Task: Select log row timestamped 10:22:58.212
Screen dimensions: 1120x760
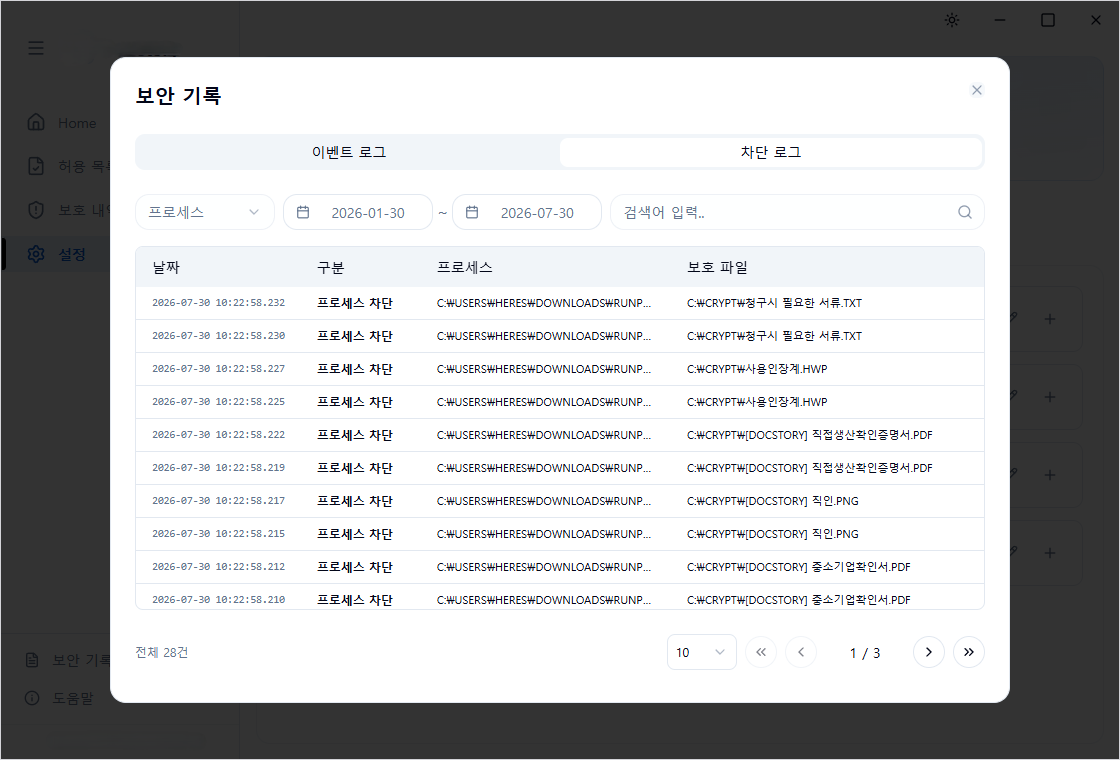Action: click(x=560, y=566)
